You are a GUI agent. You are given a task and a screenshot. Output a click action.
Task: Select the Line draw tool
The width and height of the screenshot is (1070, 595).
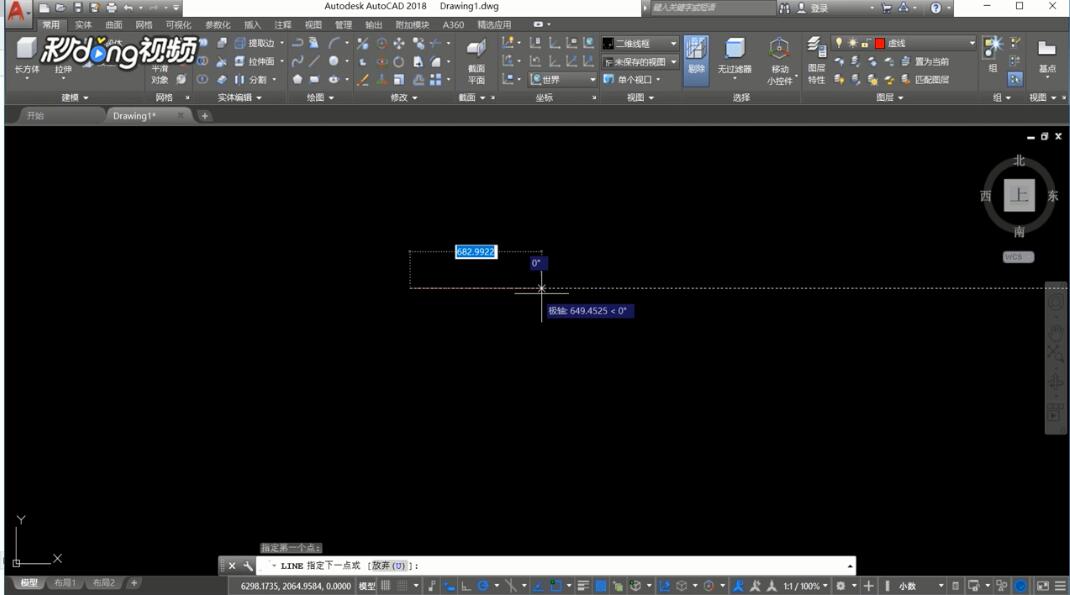click(x=314, y=61)
